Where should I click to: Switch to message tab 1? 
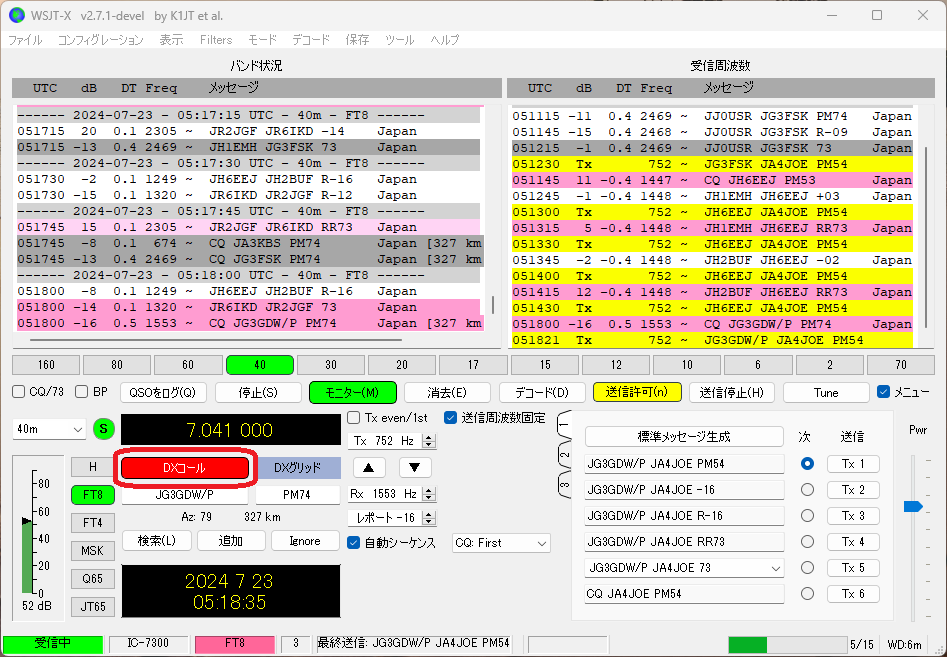click(563, 425)
